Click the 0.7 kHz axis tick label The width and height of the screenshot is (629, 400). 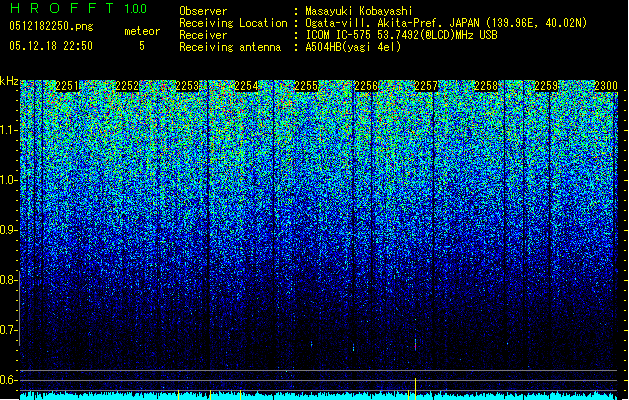point(9,330)
